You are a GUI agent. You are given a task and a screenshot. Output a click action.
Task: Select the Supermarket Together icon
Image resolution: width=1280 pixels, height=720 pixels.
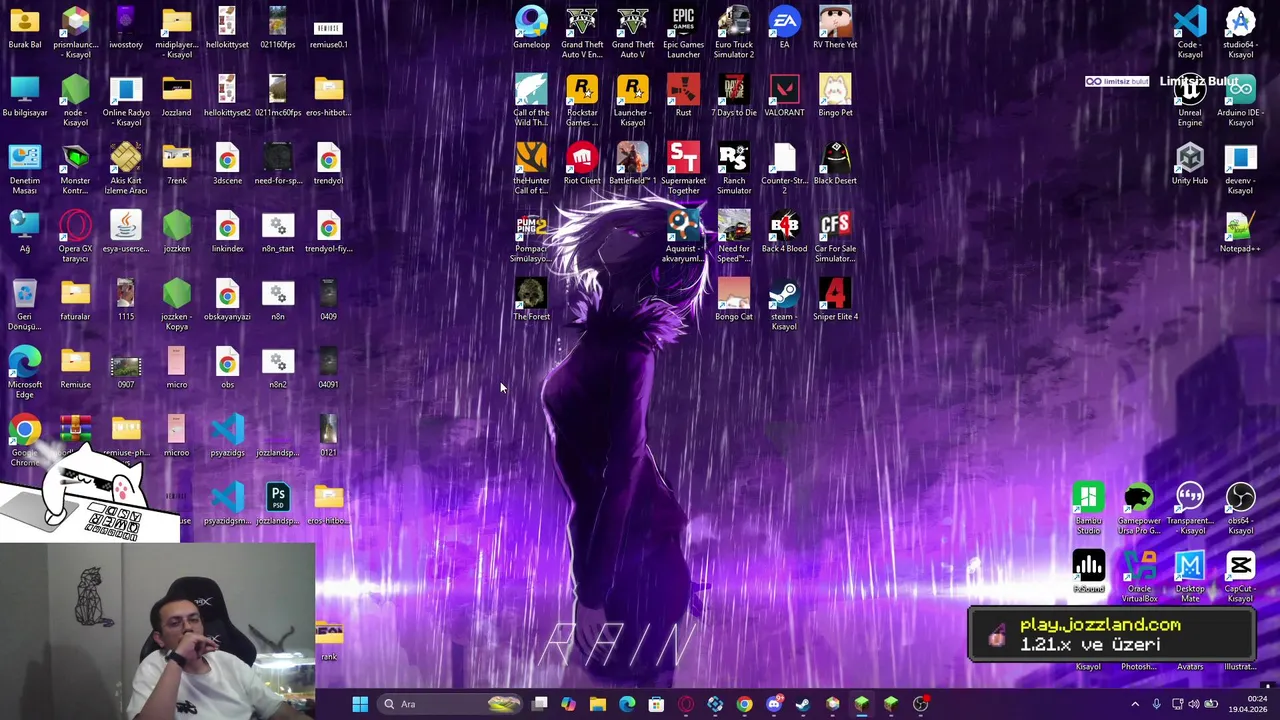click(683, 168)
